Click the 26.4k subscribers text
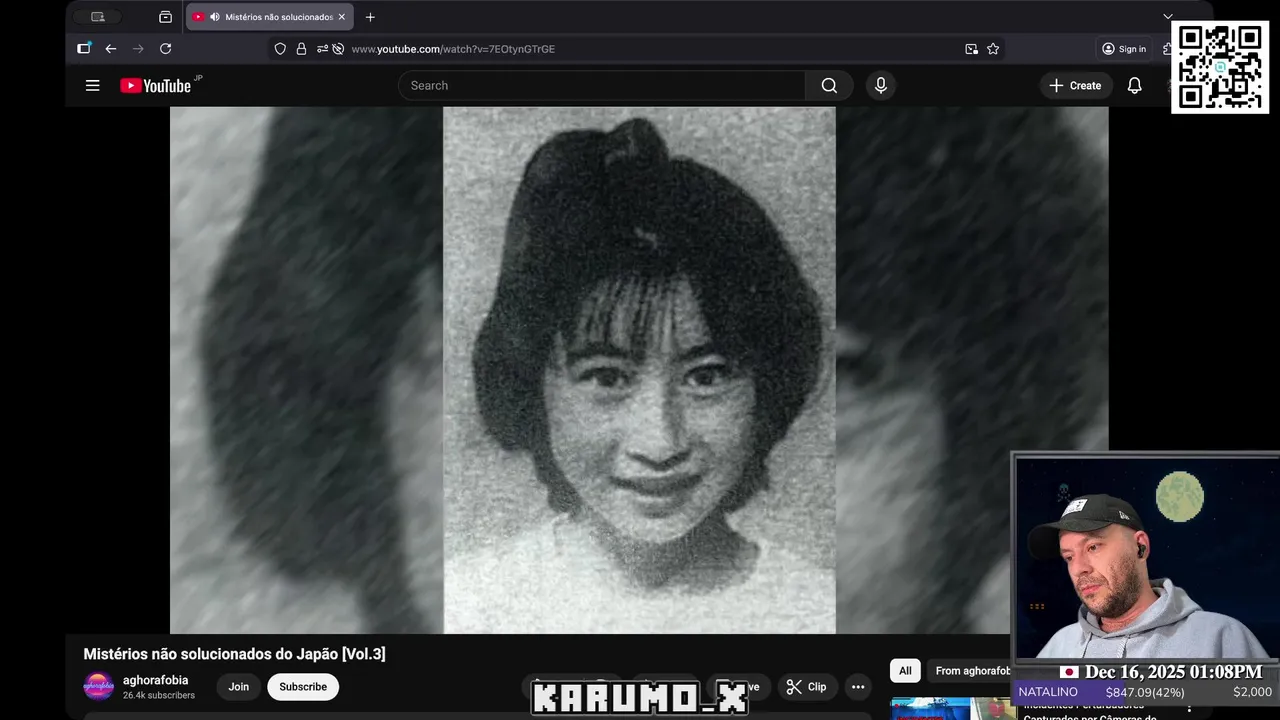Screen dimensions: 1280x720 [159, 695]
